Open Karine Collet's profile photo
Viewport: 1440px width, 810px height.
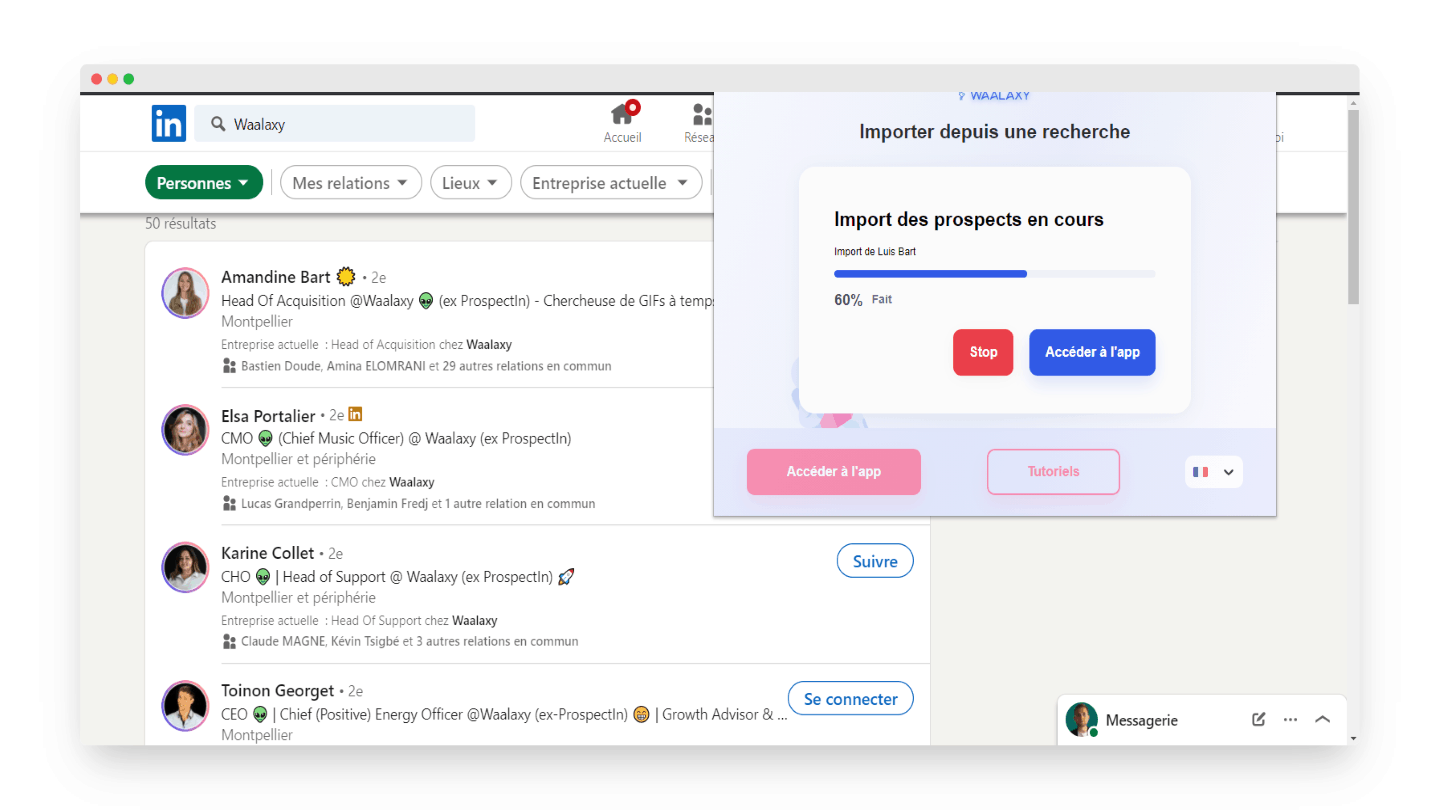tap(185, 568)
